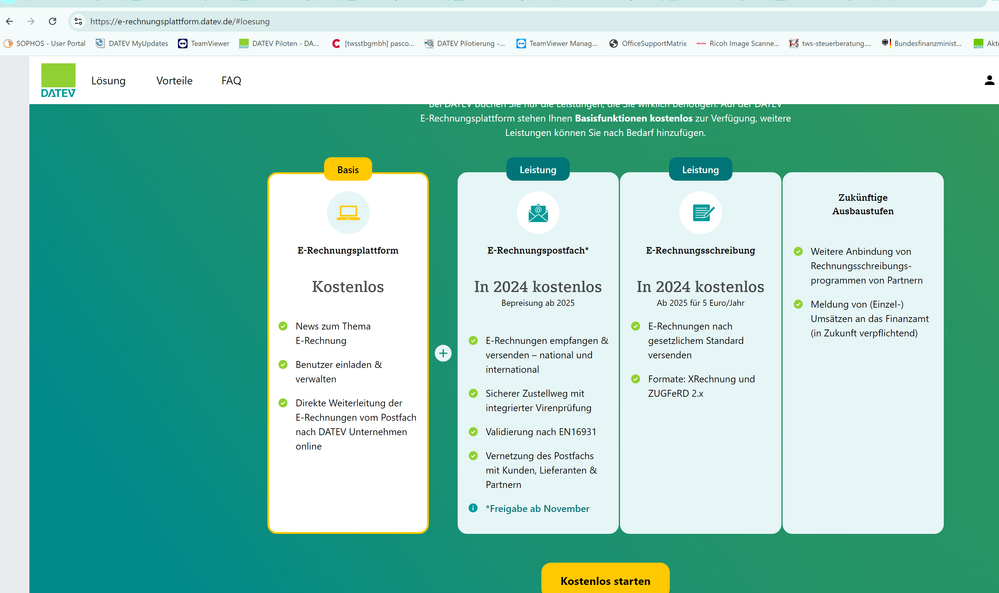The width and height of the screenshot is (999, 593).
Task: Click the info icon beside Freigabe ab November
Action: (x=473, y=508)
